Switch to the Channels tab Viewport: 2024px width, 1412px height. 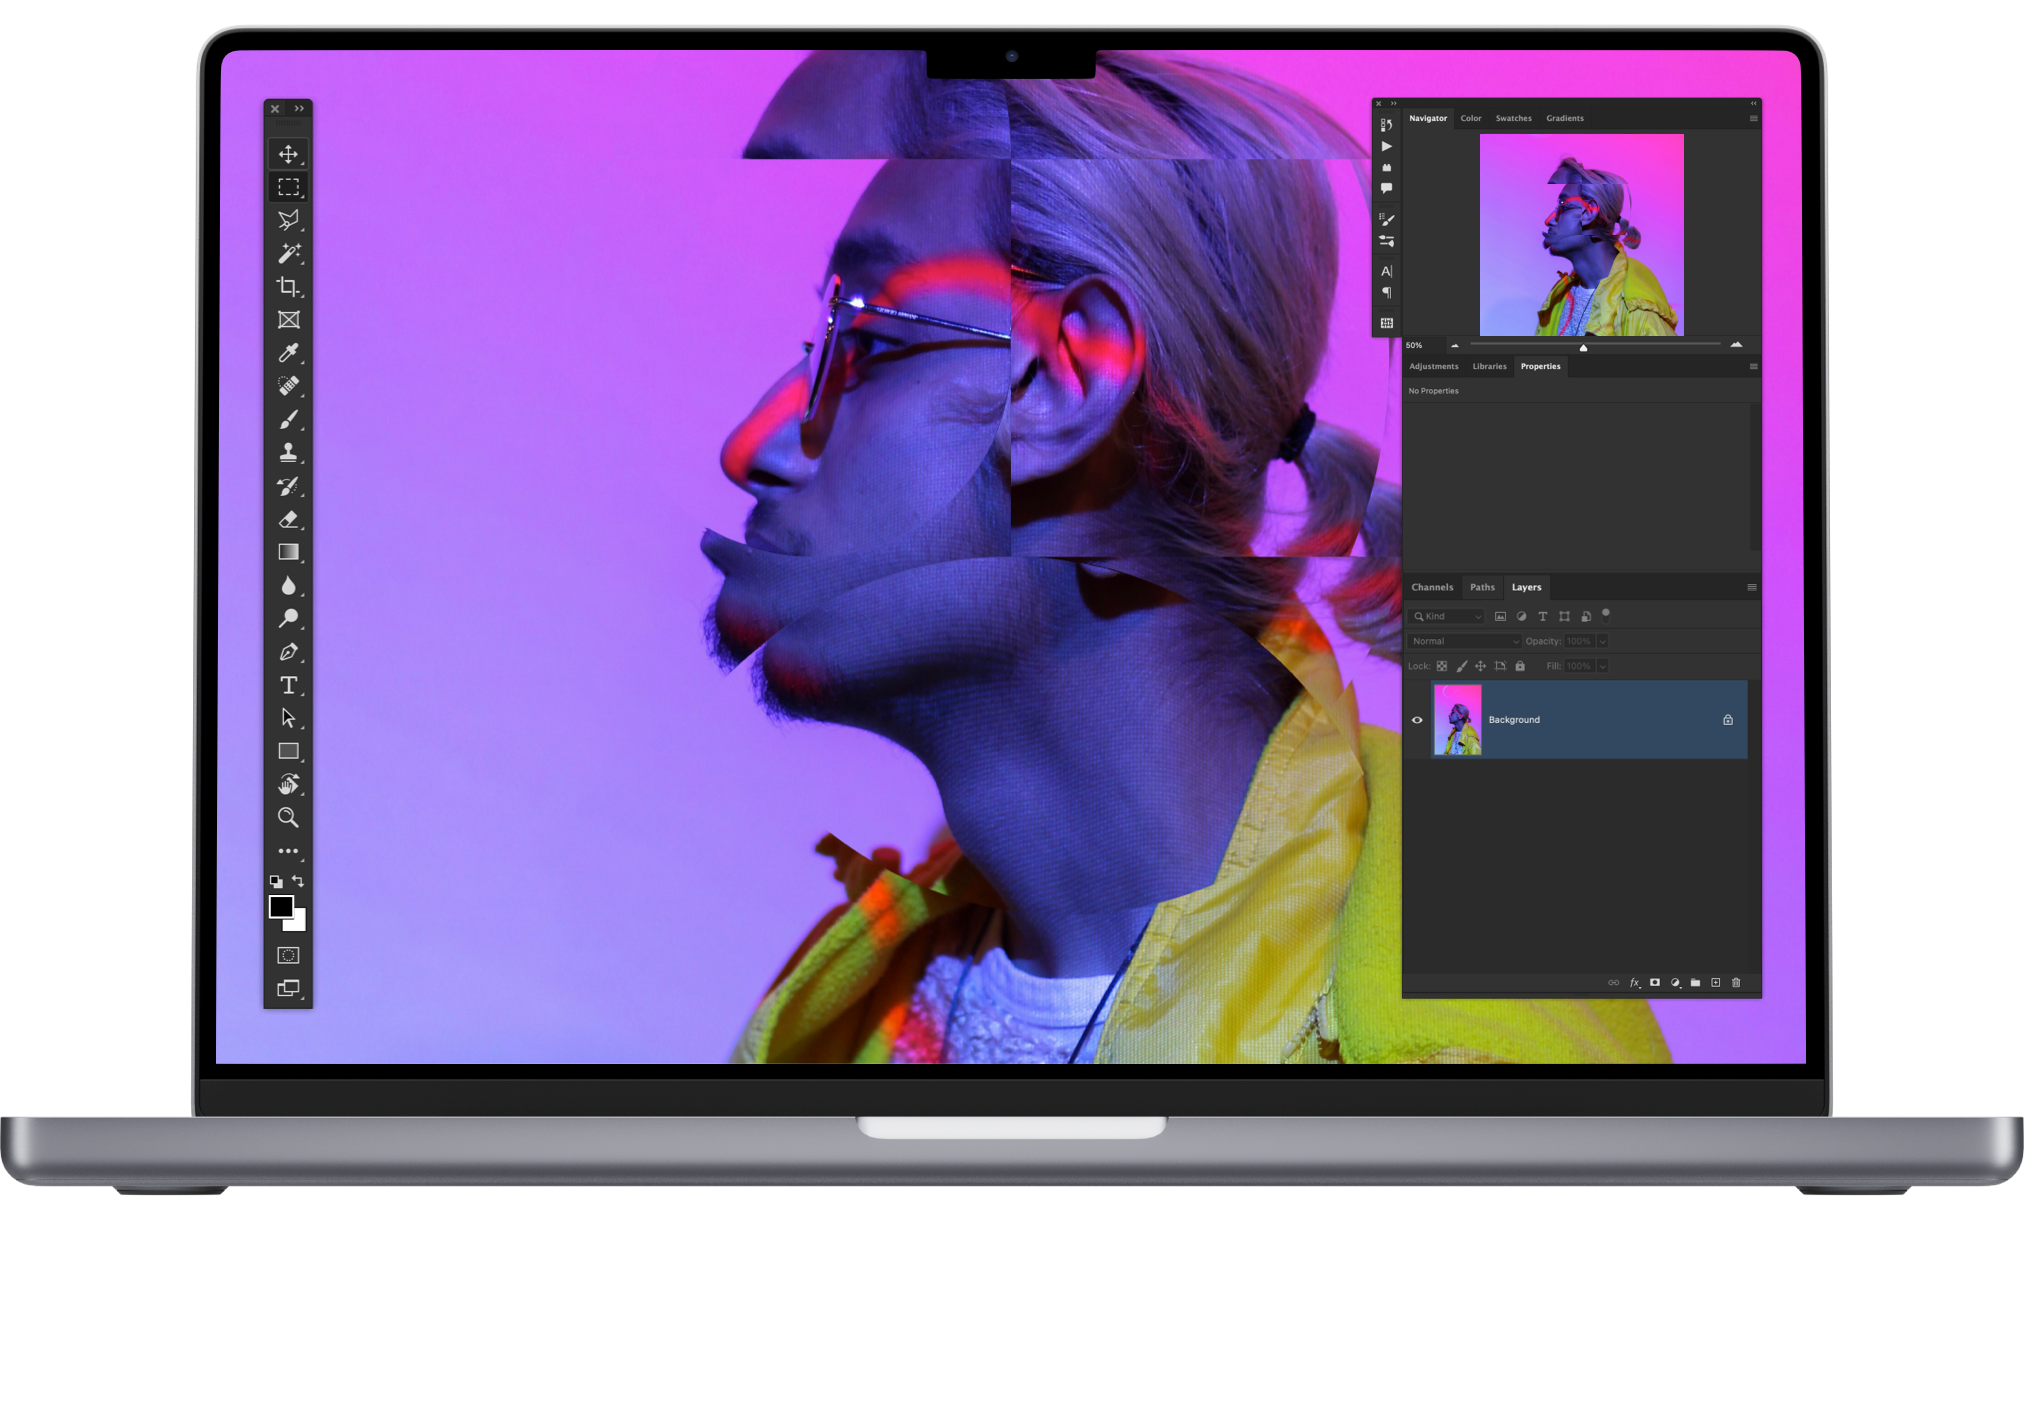(1432, 587)
